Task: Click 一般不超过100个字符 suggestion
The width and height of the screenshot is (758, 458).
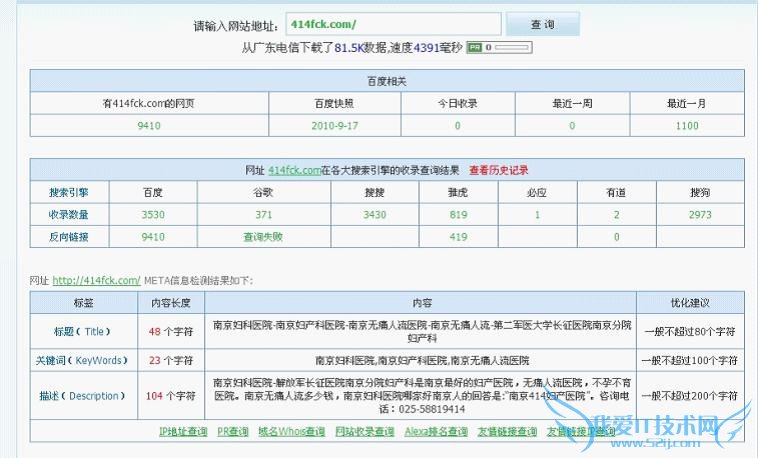Action: [x=690, y=360]
